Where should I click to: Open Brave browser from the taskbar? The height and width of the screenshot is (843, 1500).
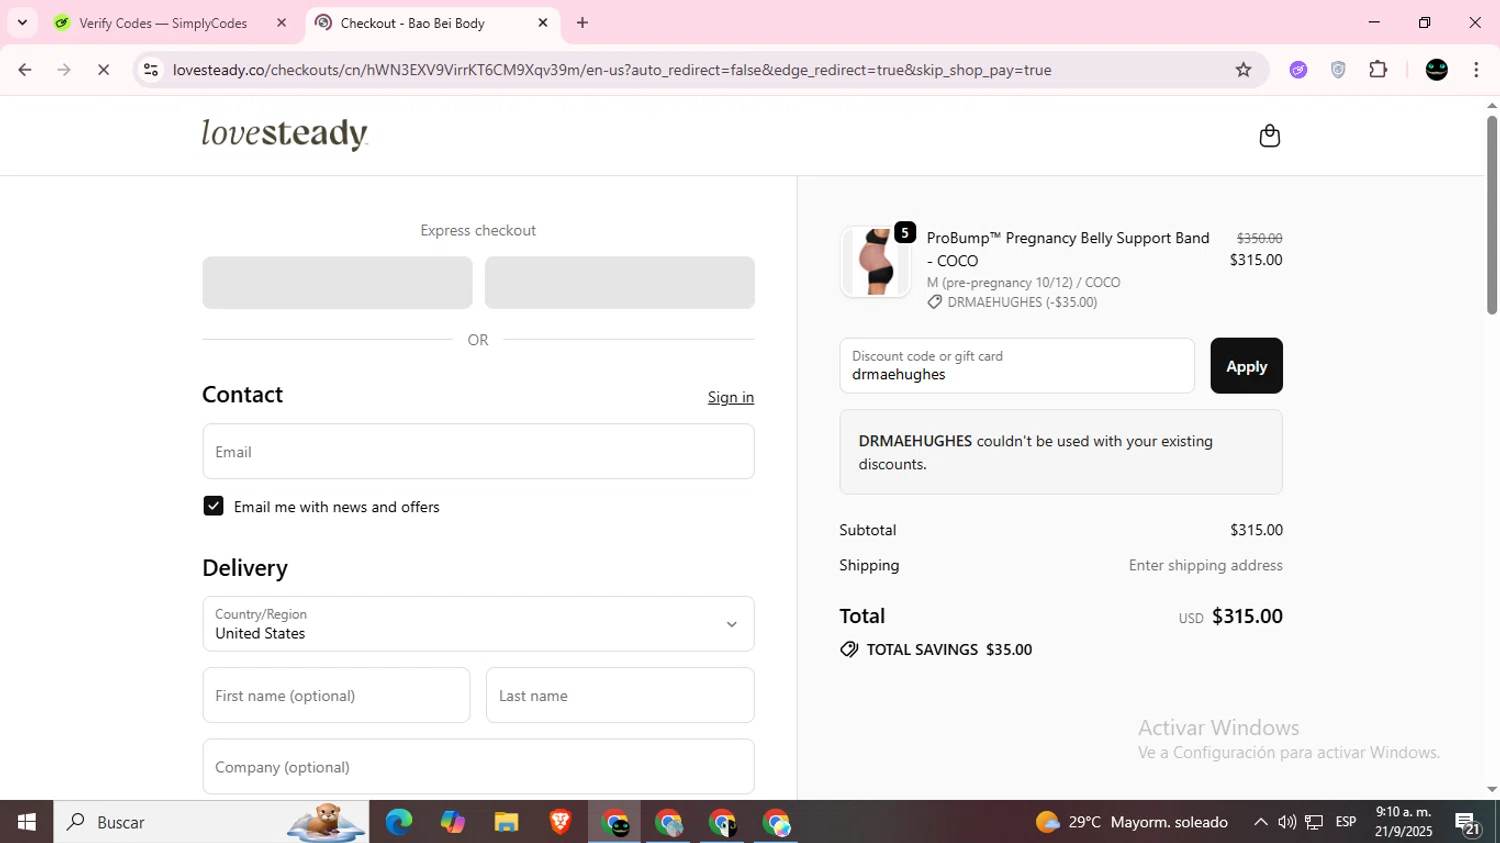560,822
